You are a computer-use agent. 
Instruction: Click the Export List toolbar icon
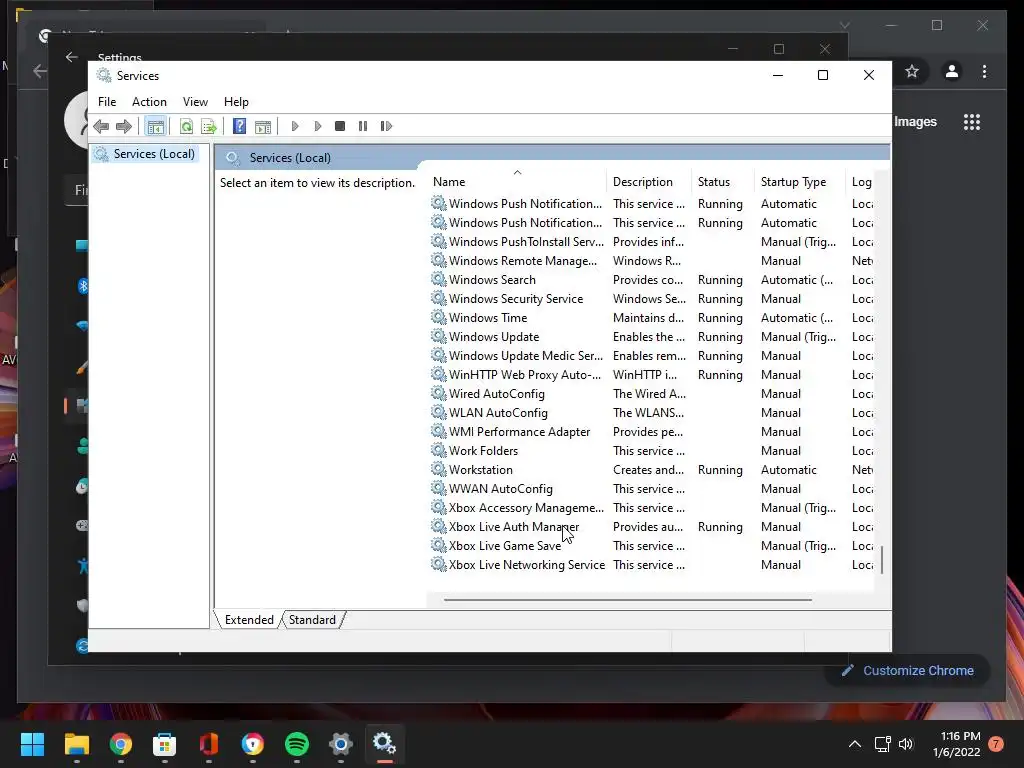(x=209, y=126)
